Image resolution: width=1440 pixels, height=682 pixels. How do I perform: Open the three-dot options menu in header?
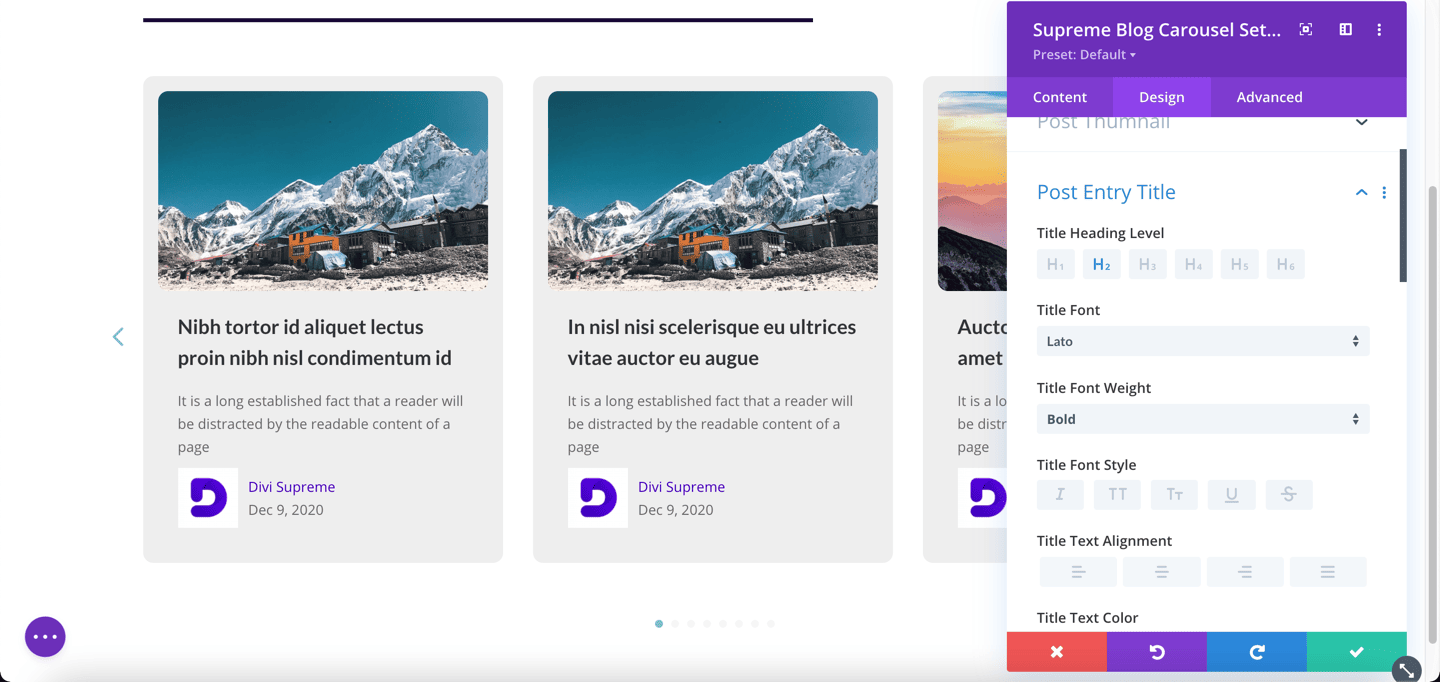point(1379,29)
